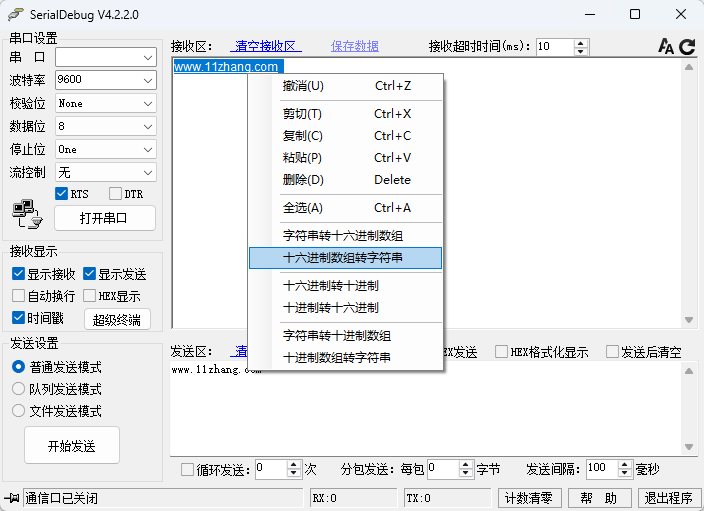Toggle the RTS checkbox
Image resolution: width=704 pixels, height=511 pixels.
[x=62, y=194]
